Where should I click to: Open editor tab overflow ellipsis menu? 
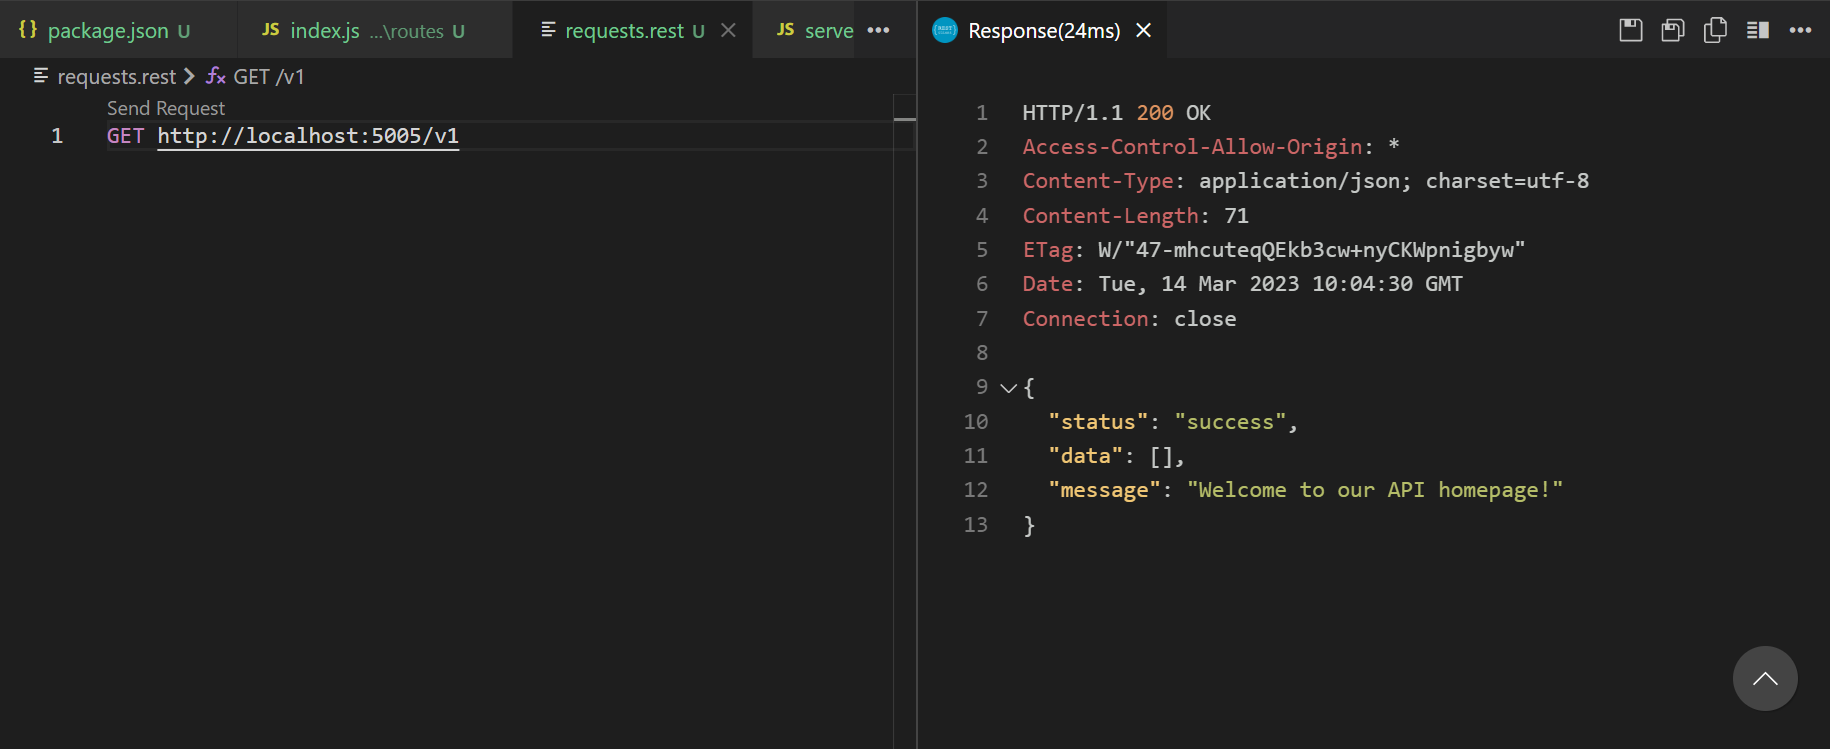pos(878,30)
